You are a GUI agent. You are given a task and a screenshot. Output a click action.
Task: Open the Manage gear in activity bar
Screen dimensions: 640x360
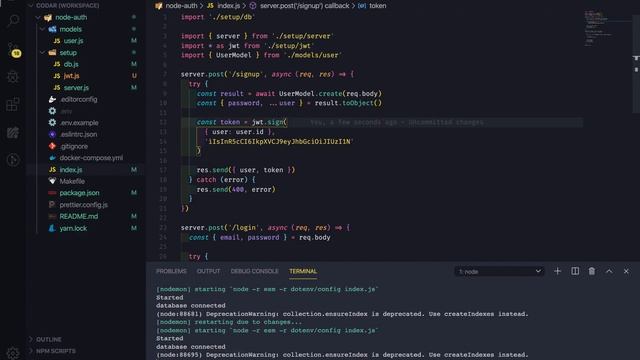point(13,353)
